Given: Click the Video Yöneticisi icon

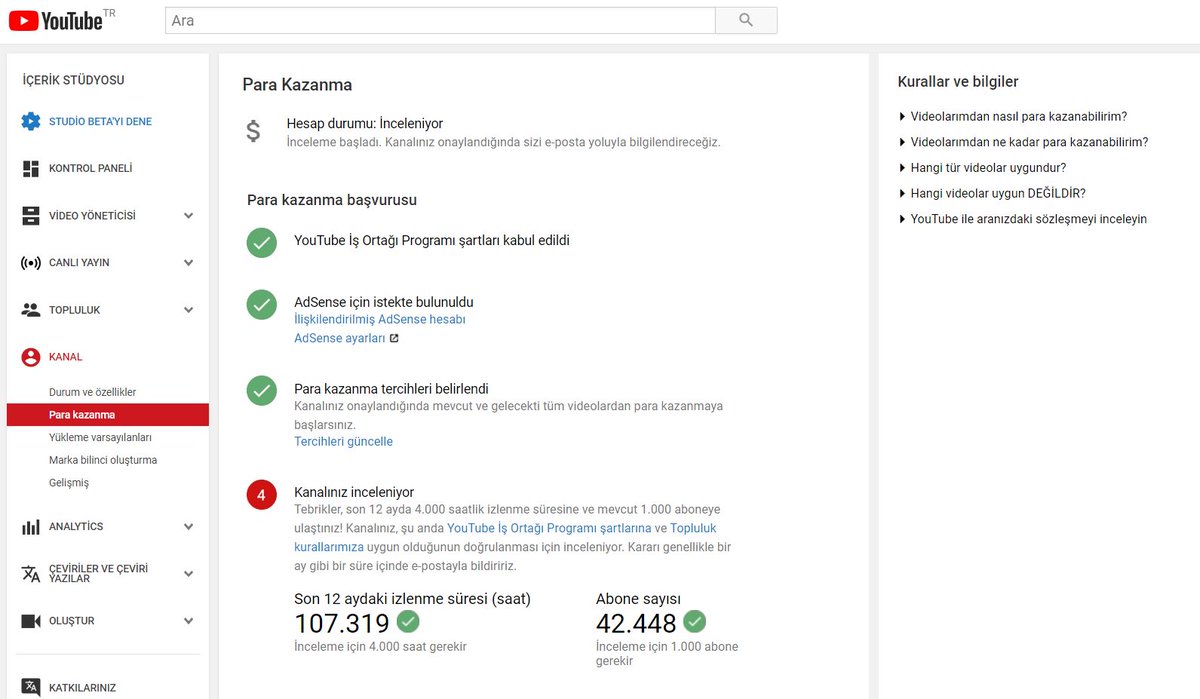Looking at the screenshot, I should pos(31,216).
